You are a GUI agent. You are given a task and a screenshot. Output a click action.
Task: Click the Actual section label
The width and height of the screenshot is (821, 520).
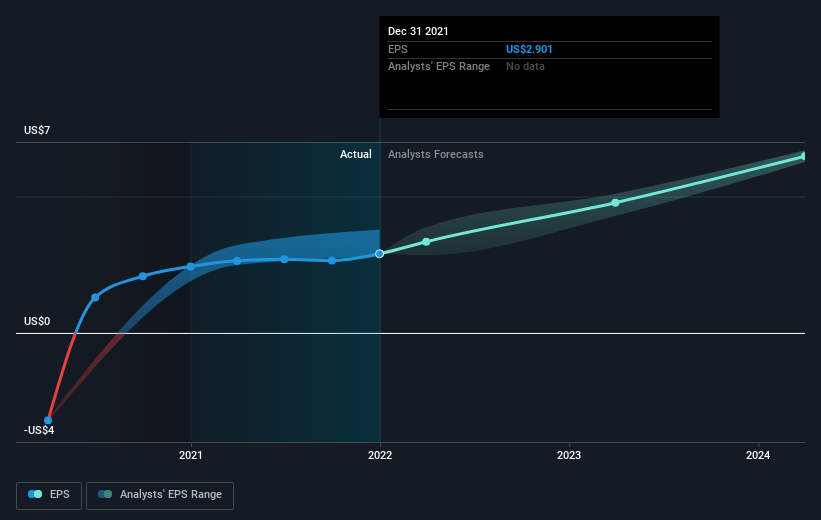tap(356, 154)
